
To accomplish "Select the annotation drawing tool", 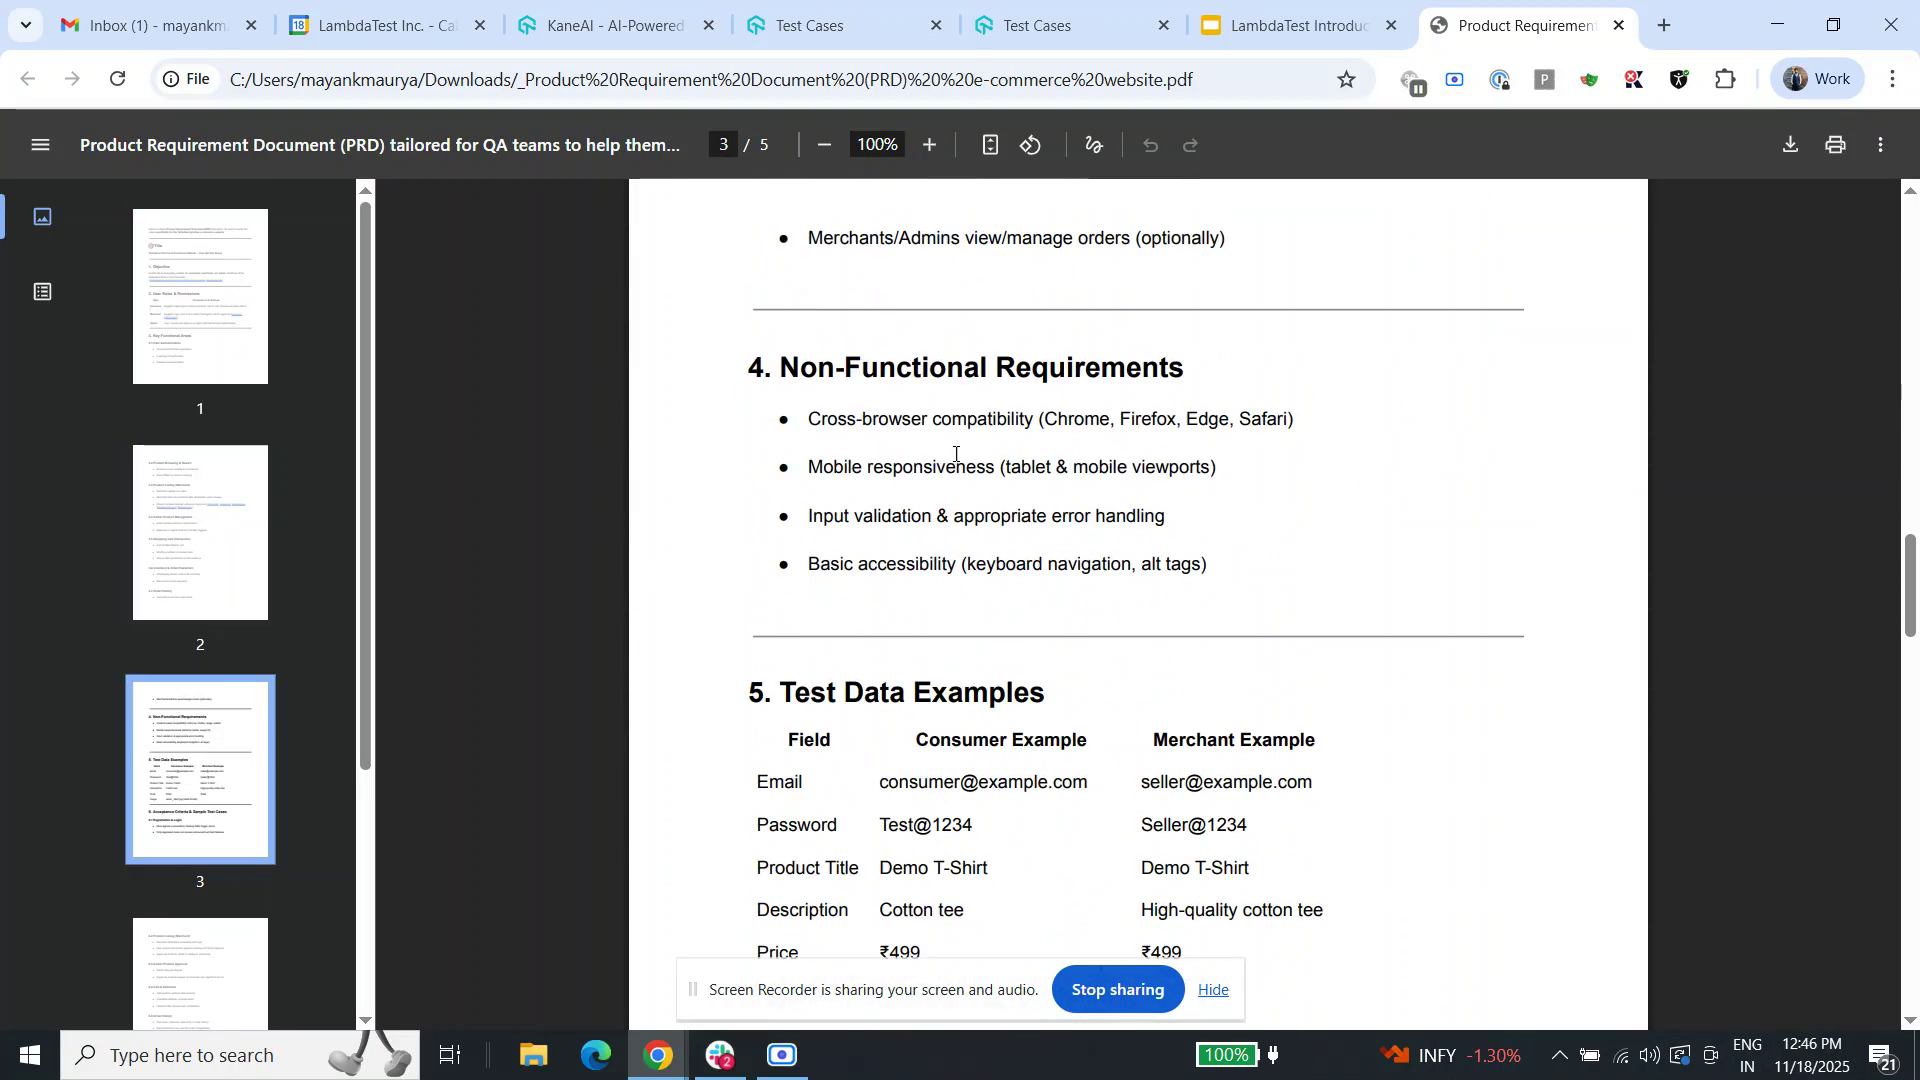I will tap(1092, 144).
